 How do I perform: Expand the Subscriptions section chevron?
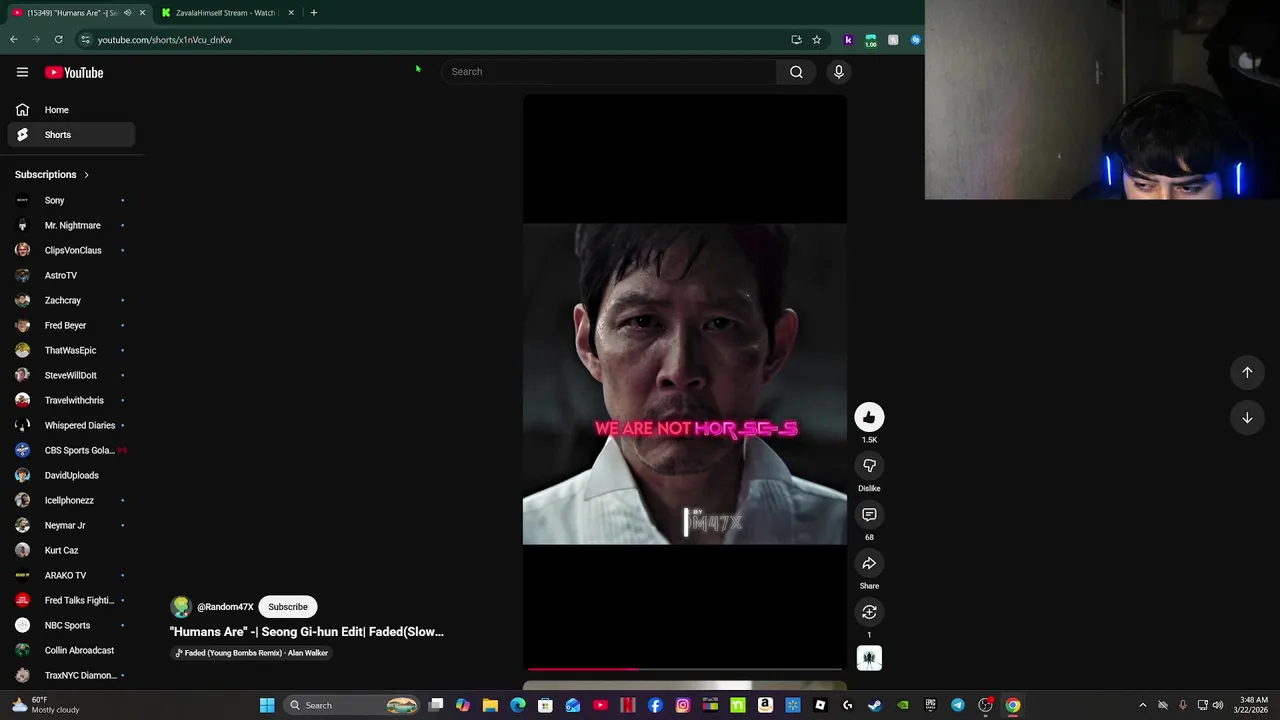[86, 175]
